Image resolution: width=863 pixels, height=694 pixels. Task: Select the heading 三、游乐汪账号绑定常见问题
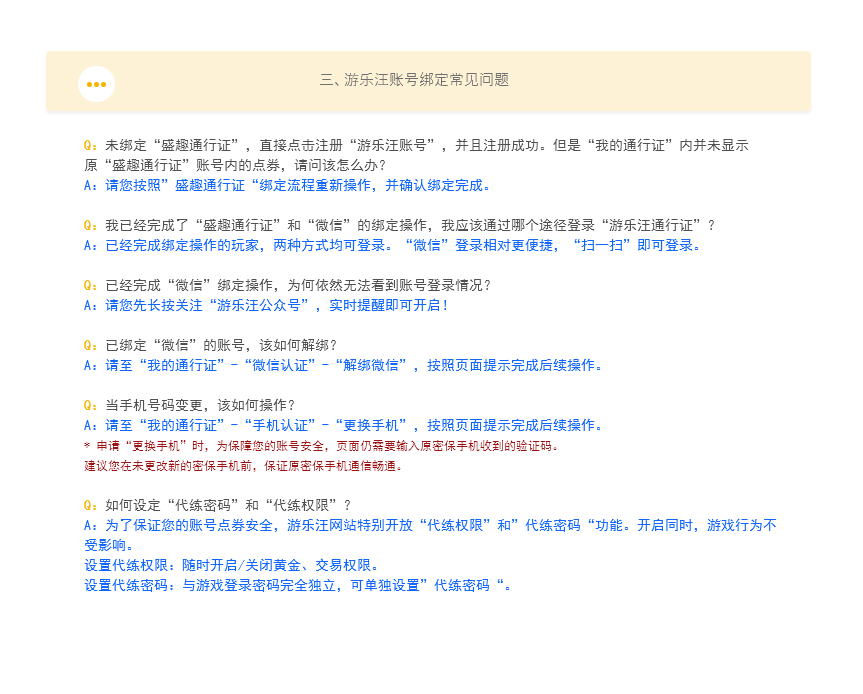(x=414, y=80)
